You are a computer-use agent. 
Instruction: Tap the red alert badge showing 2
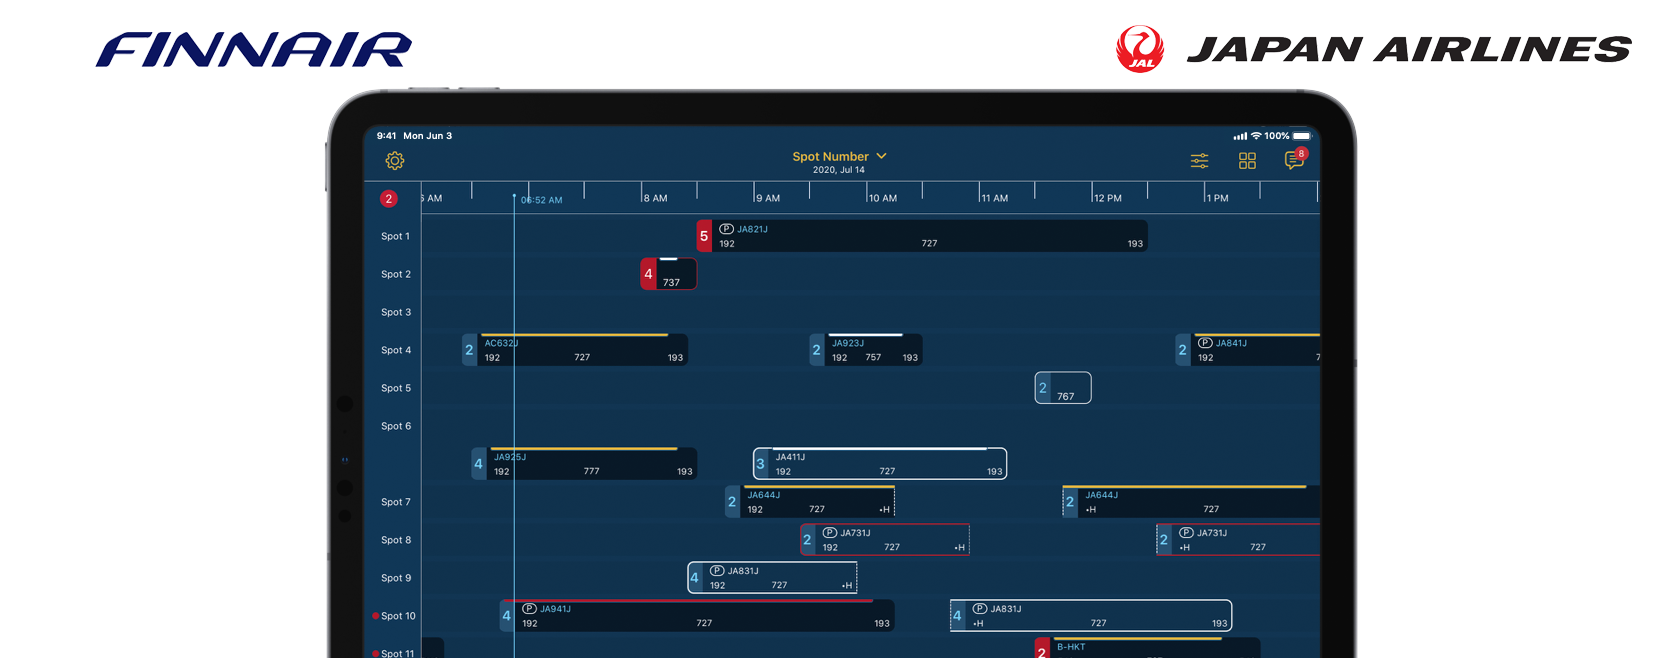[389, 199]
